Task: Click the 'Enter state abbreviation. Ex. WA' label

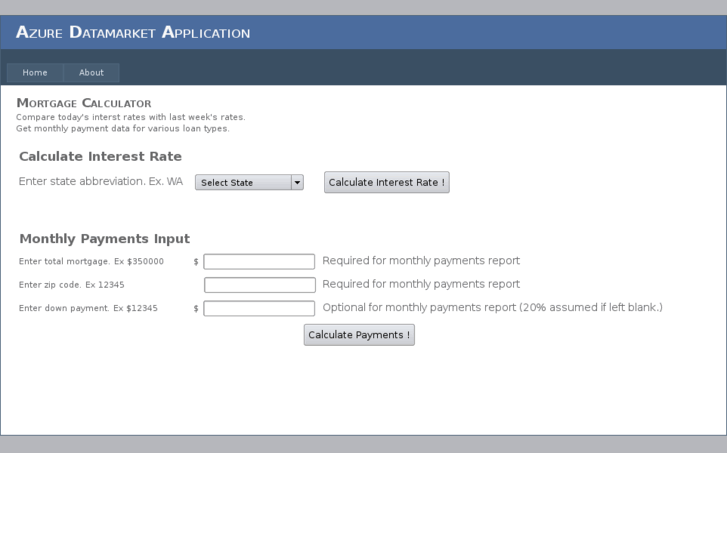Action: [101, 181]
